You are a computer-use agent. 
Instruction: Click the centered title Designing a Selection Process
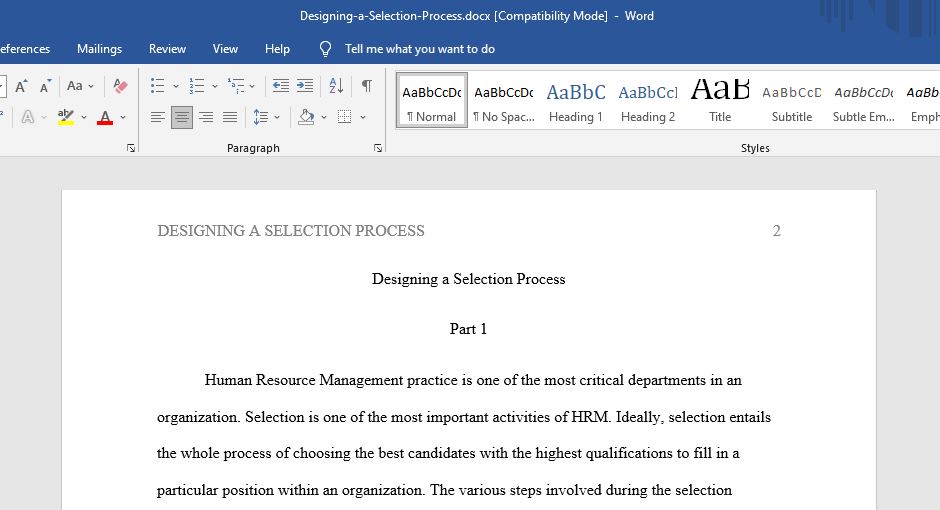(469, 279)
